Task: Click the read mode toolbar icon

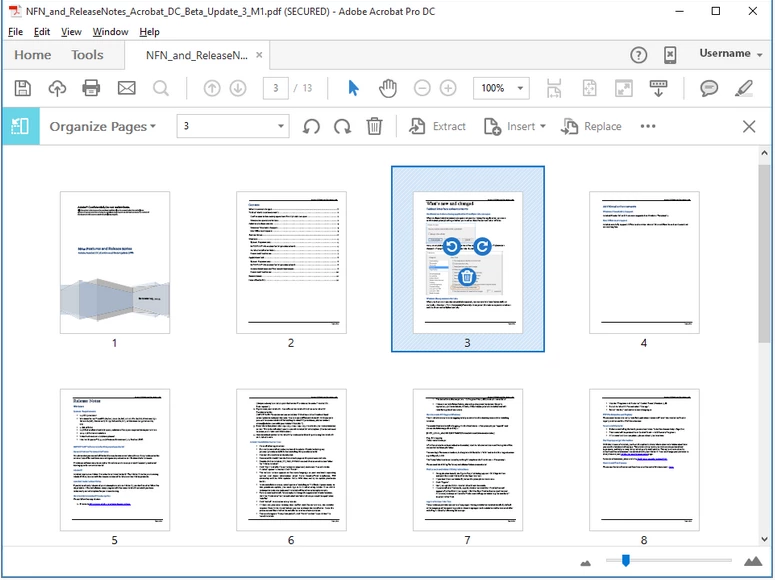Action: (x=658, y=88)
